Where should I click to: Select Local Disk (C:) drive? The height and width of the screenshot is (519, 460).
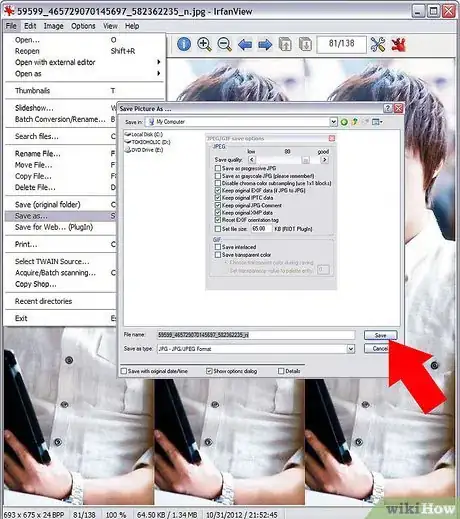(144, 134)
